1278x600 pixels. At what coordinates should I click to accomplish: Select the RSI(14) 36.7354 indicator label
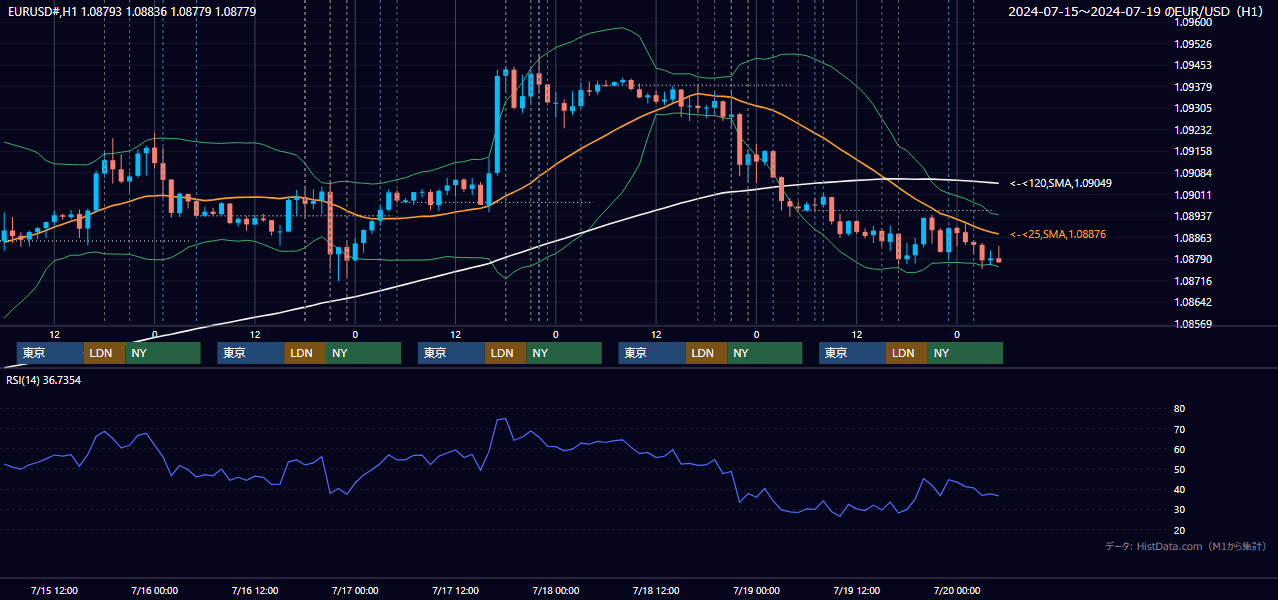click(44, 380)
